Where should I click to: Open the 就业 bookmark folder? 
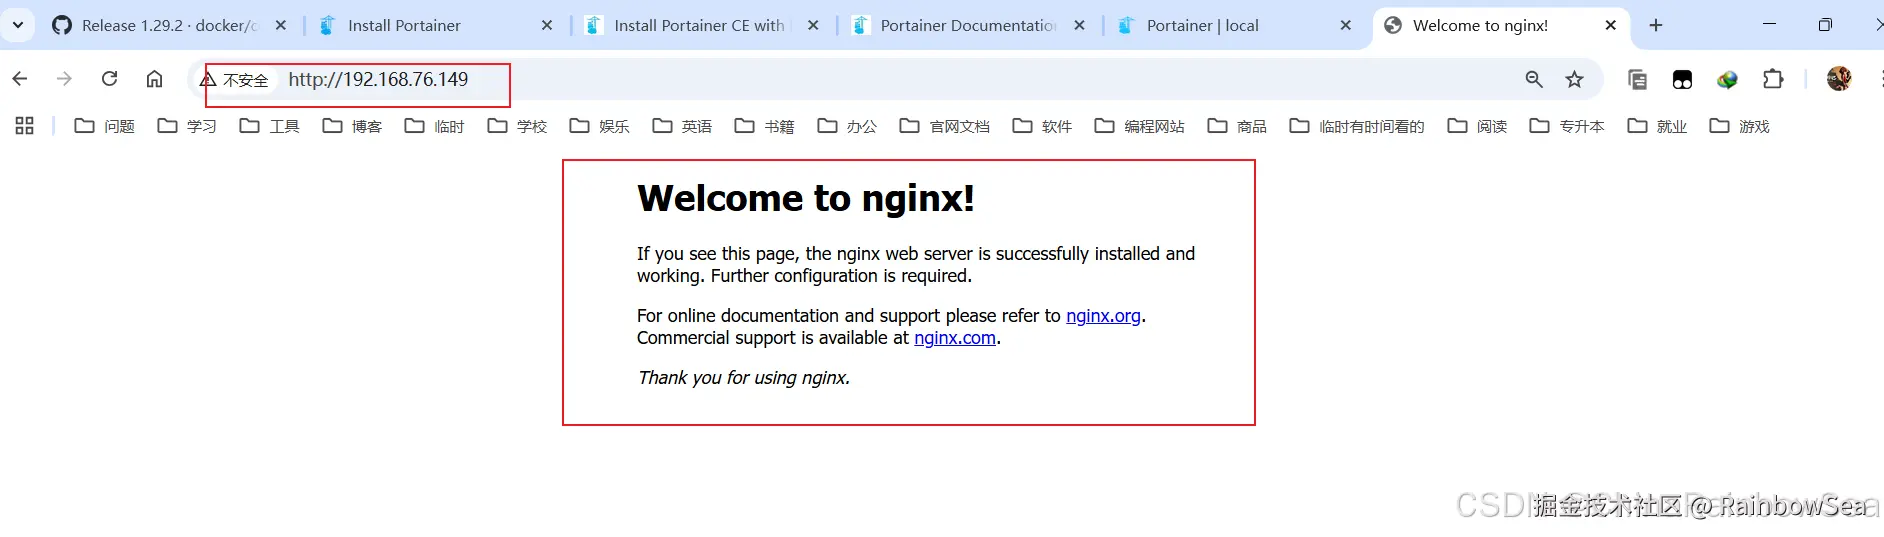pos(1657,126)
